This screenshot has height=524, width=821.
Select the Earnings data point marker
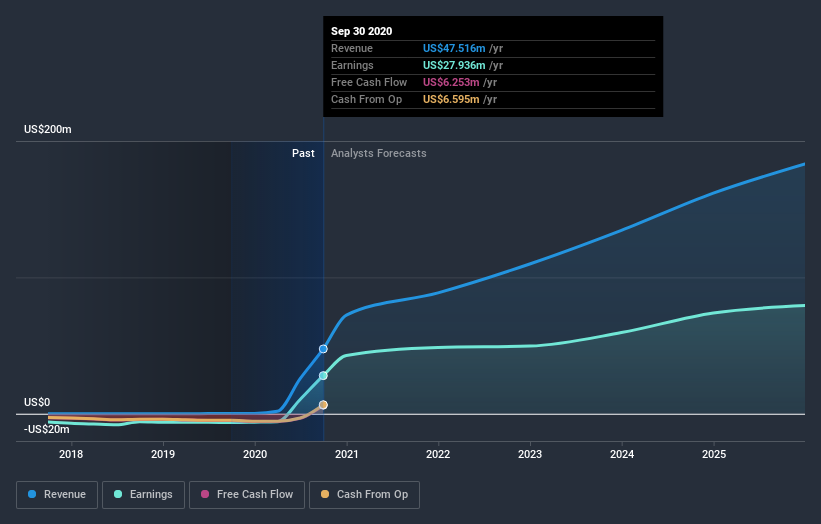[323, 376]
